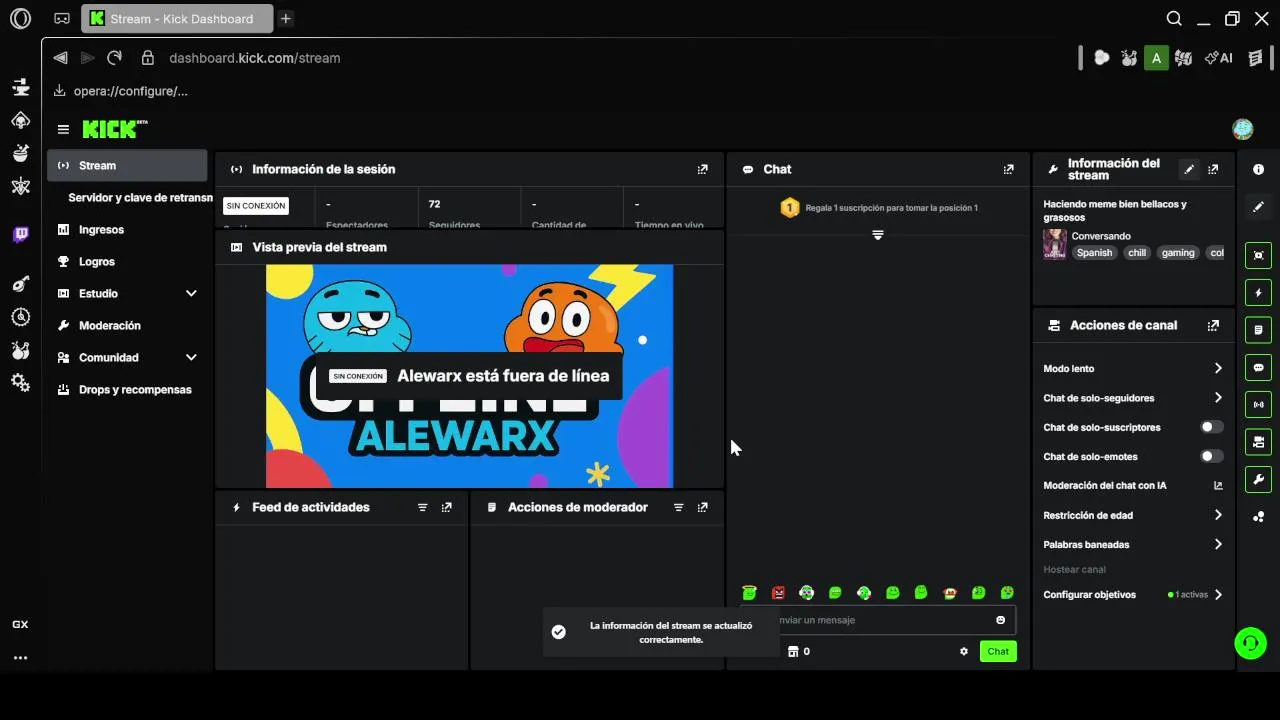1280x720 pixels.
Task: Open browser search from title bar
Action: coord(1174,18)
